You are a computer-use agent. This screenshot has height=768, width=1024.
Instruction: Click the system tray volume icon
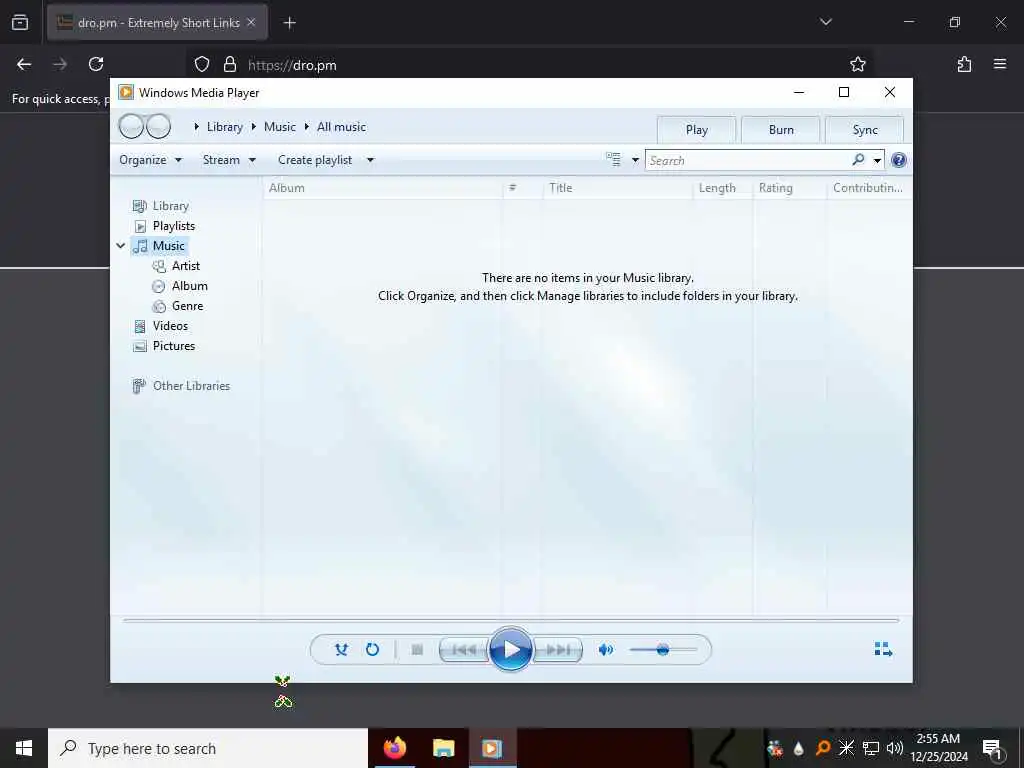[895, 748]
